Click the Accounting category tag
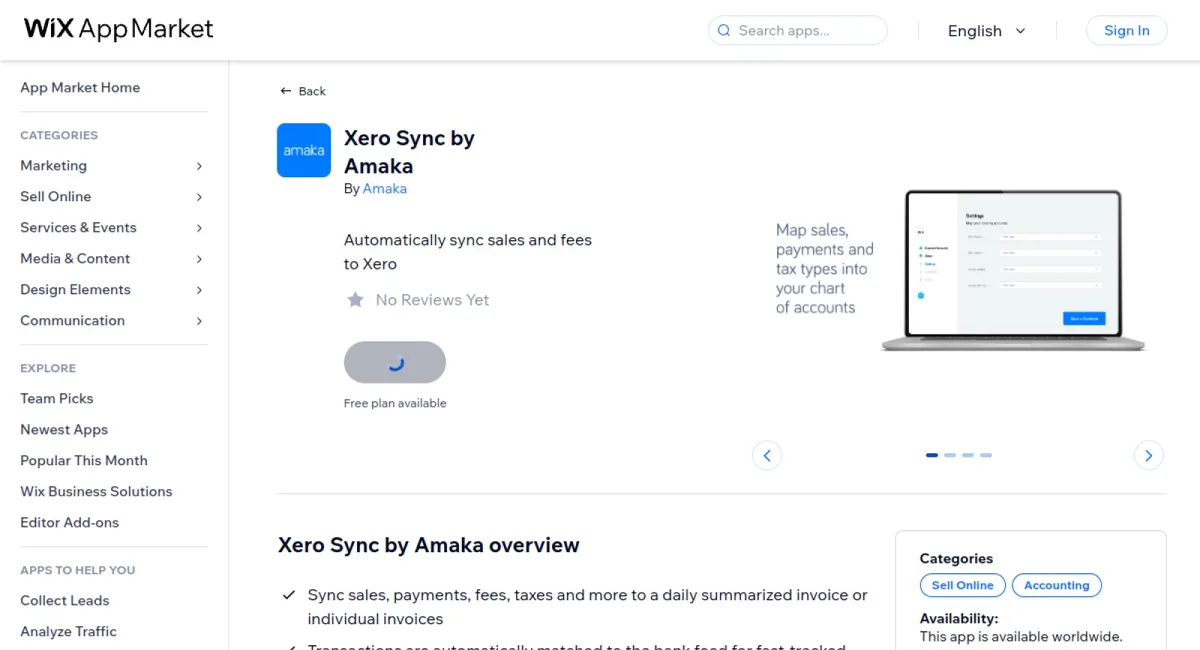The image size is (1200, 650). [1057, 585]
